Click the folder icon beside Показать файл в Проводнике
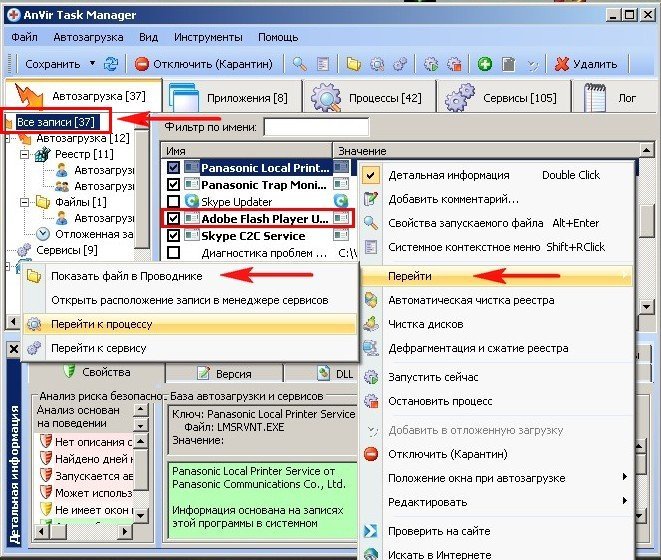Screen dimensions: 661x560 (34, 276)
